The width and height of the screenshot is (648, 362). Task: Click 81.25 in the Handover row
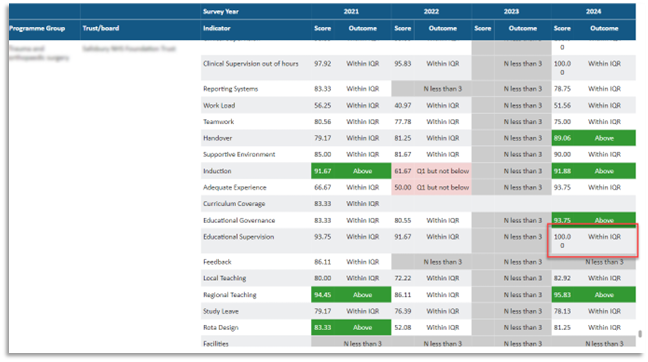coord(403,138)
